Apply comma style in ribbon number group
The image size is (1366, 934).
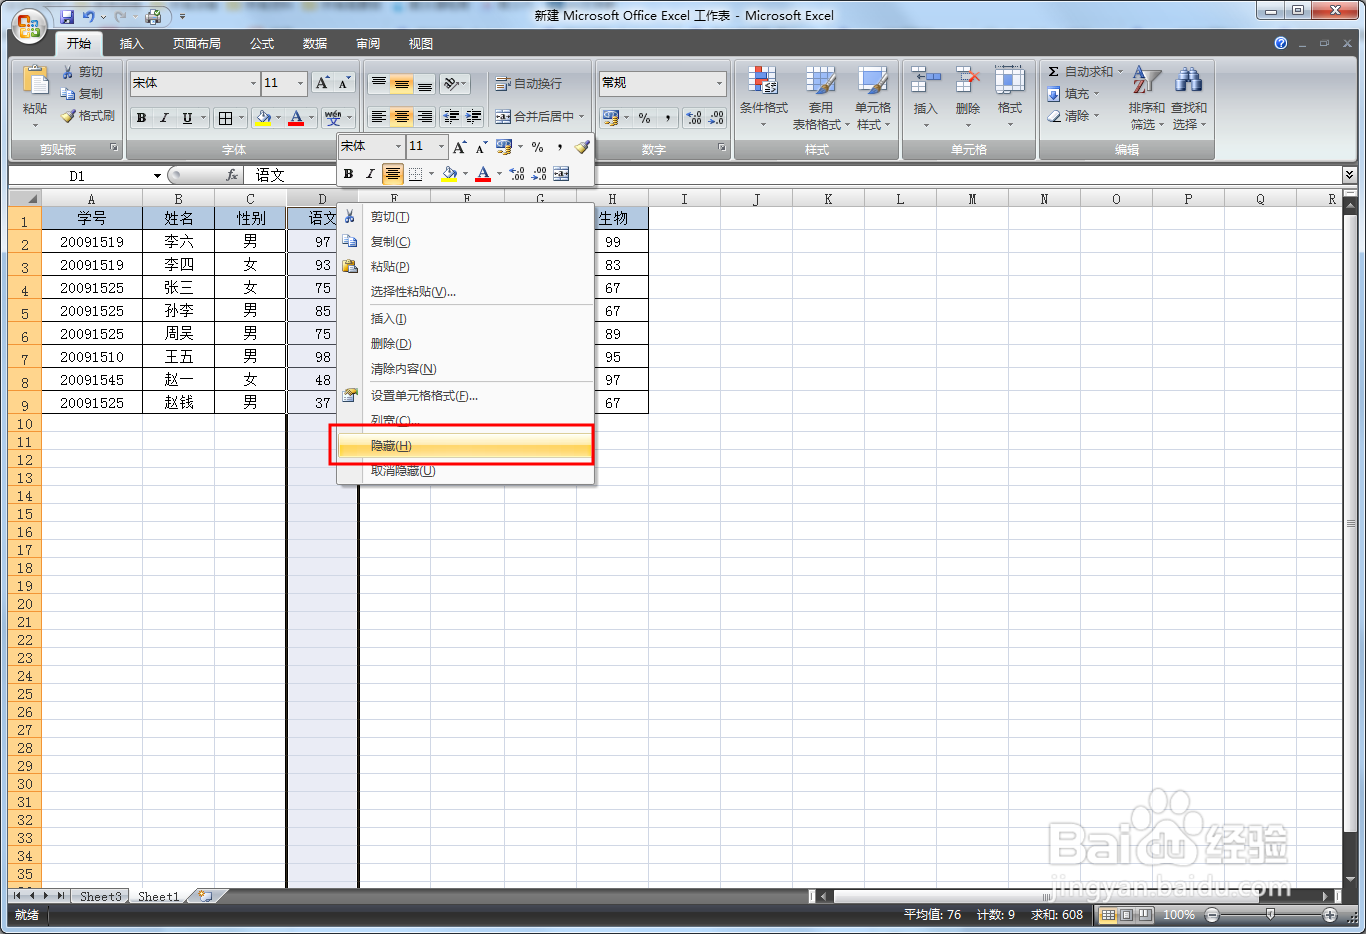[x=667, y=118]
